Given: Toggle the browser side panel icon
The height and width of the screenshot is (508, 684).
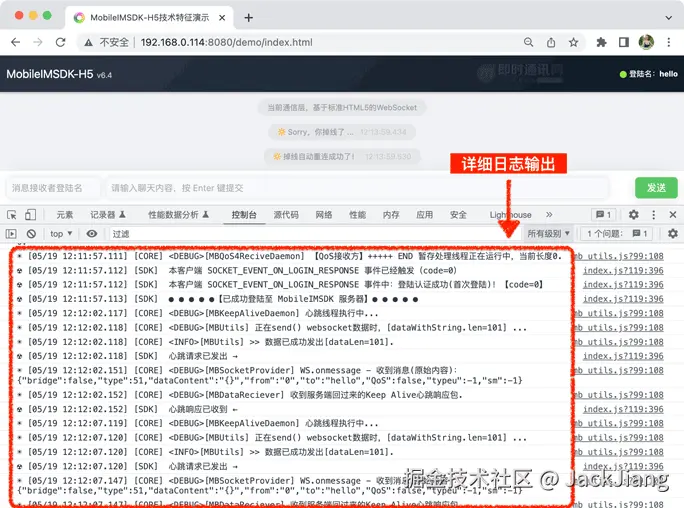Looking at the screenshot, I should click(624, 42).
